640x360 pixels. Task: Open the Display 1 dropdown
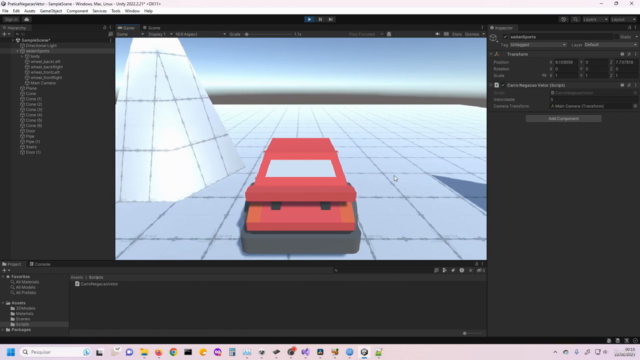(160, 34)
